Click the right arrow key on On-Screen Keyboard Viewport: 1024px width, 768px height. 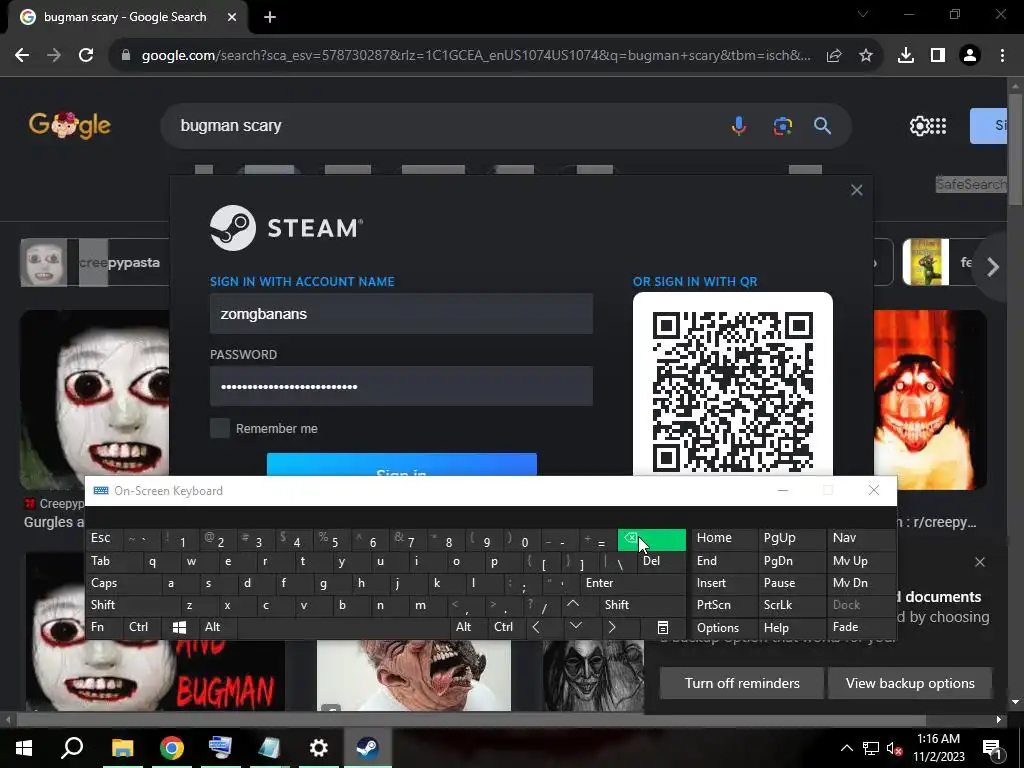click(x=612, y=628)
